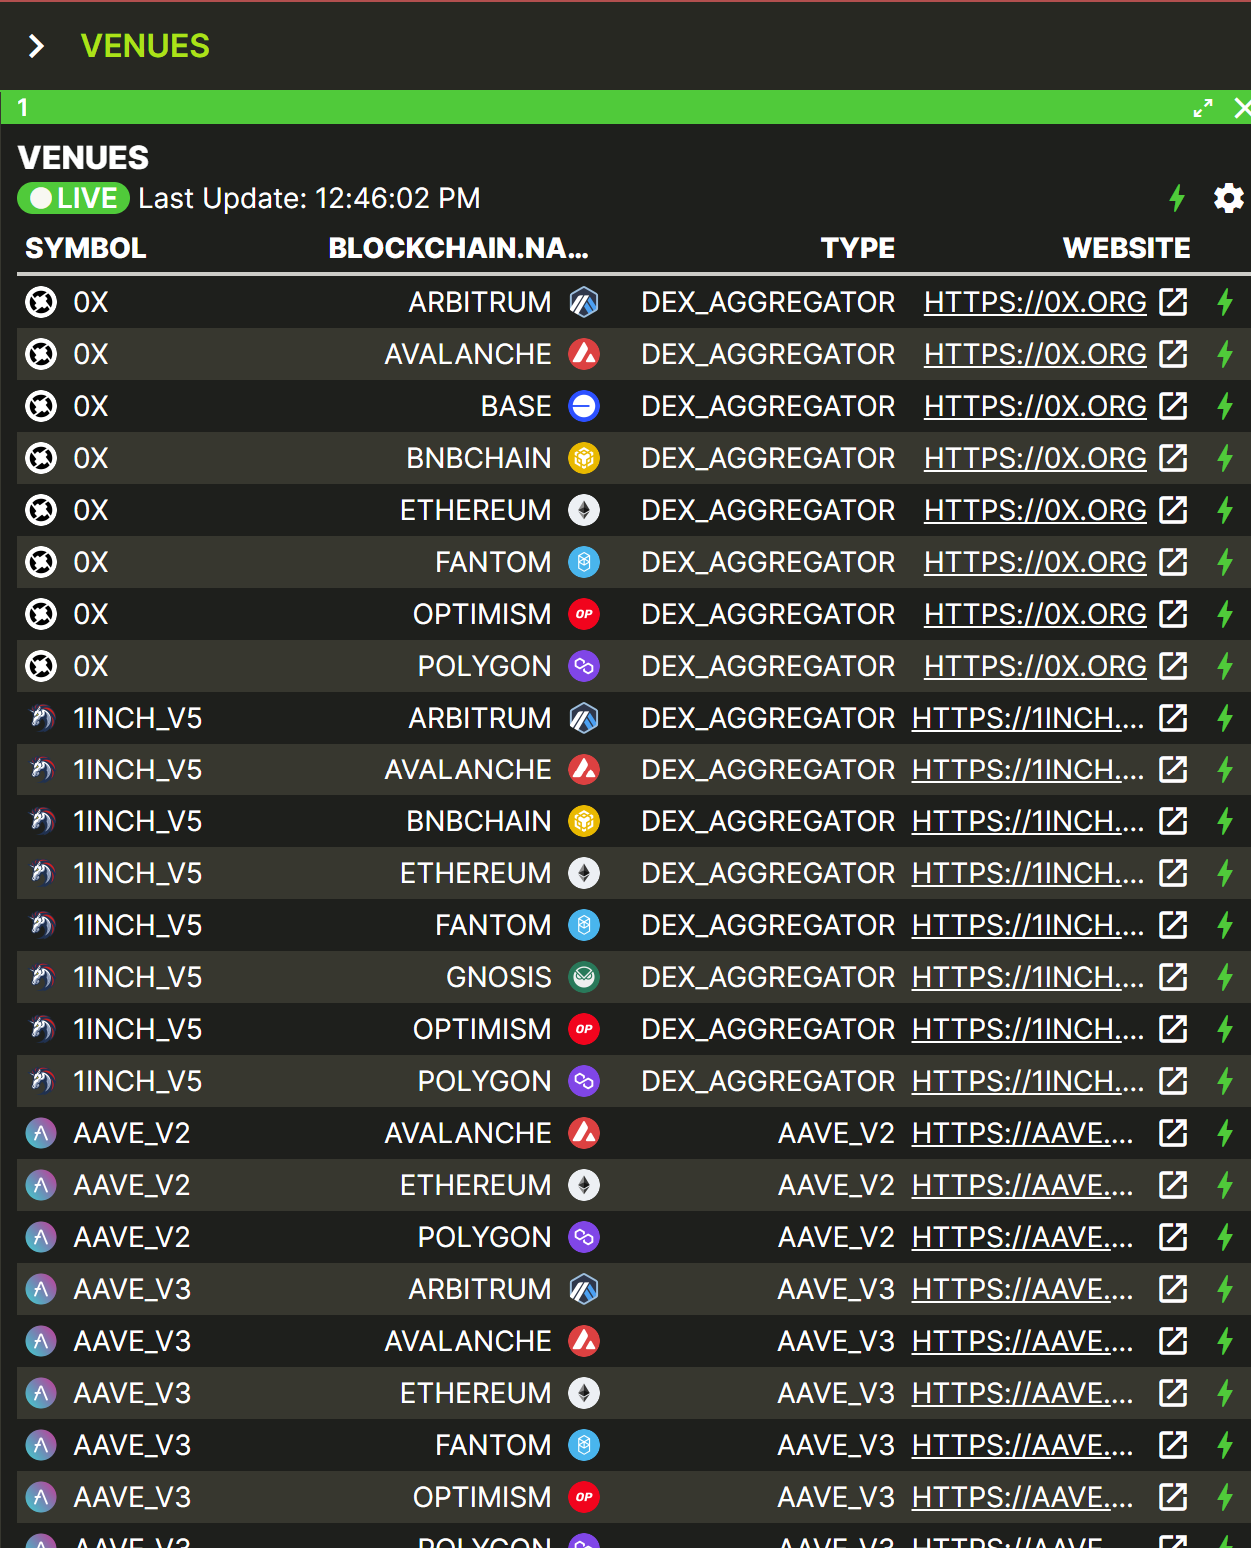Open external link icon in 1INCH_V5 POLYGON row
The width and height of the screenshot is (1251, 1548).
click(x=1173, y=1081)
